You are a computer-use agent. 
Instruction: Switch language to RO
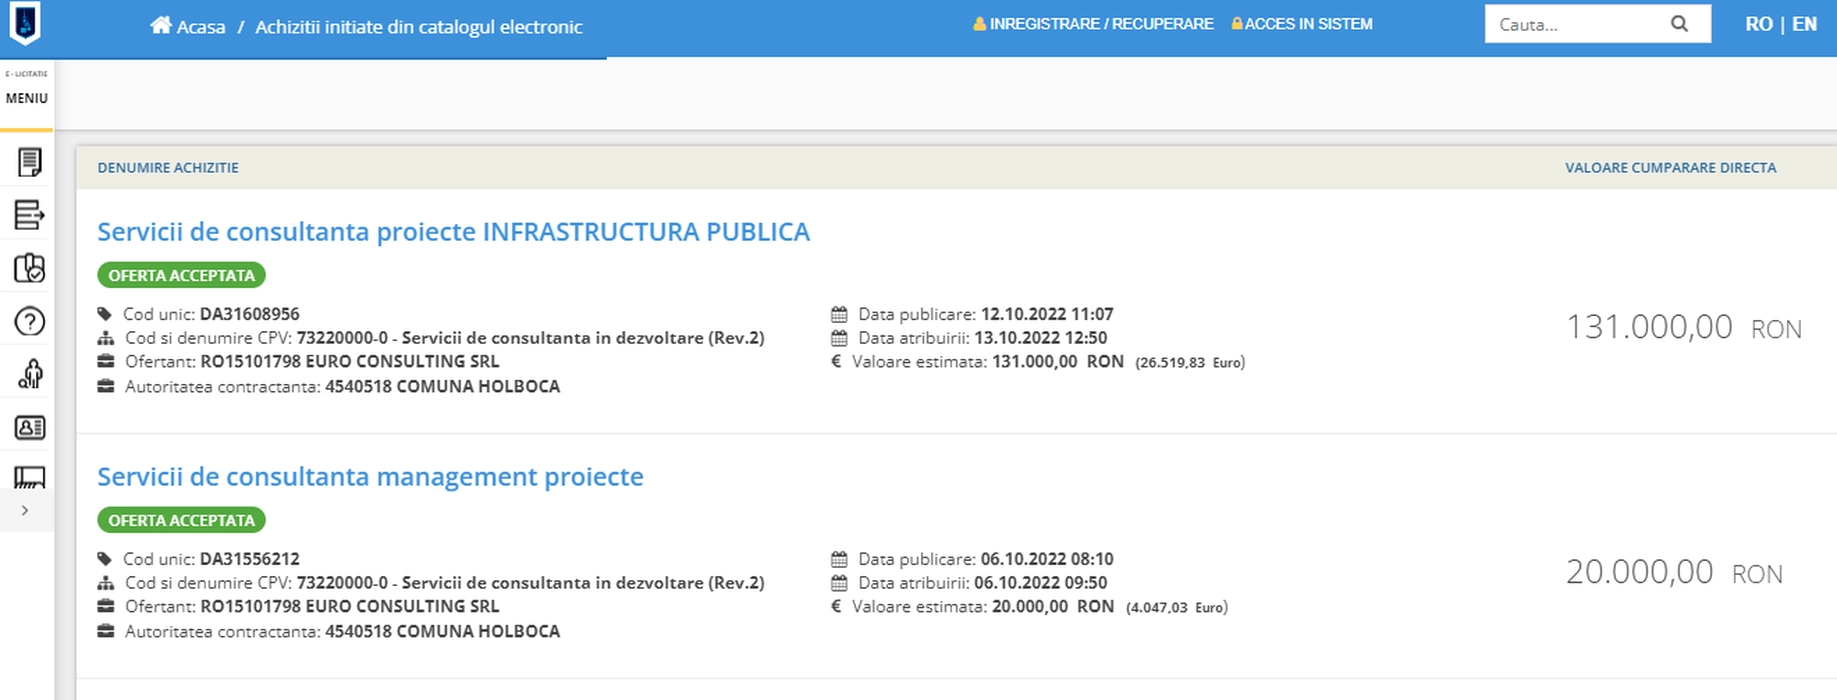(1759, 24)
